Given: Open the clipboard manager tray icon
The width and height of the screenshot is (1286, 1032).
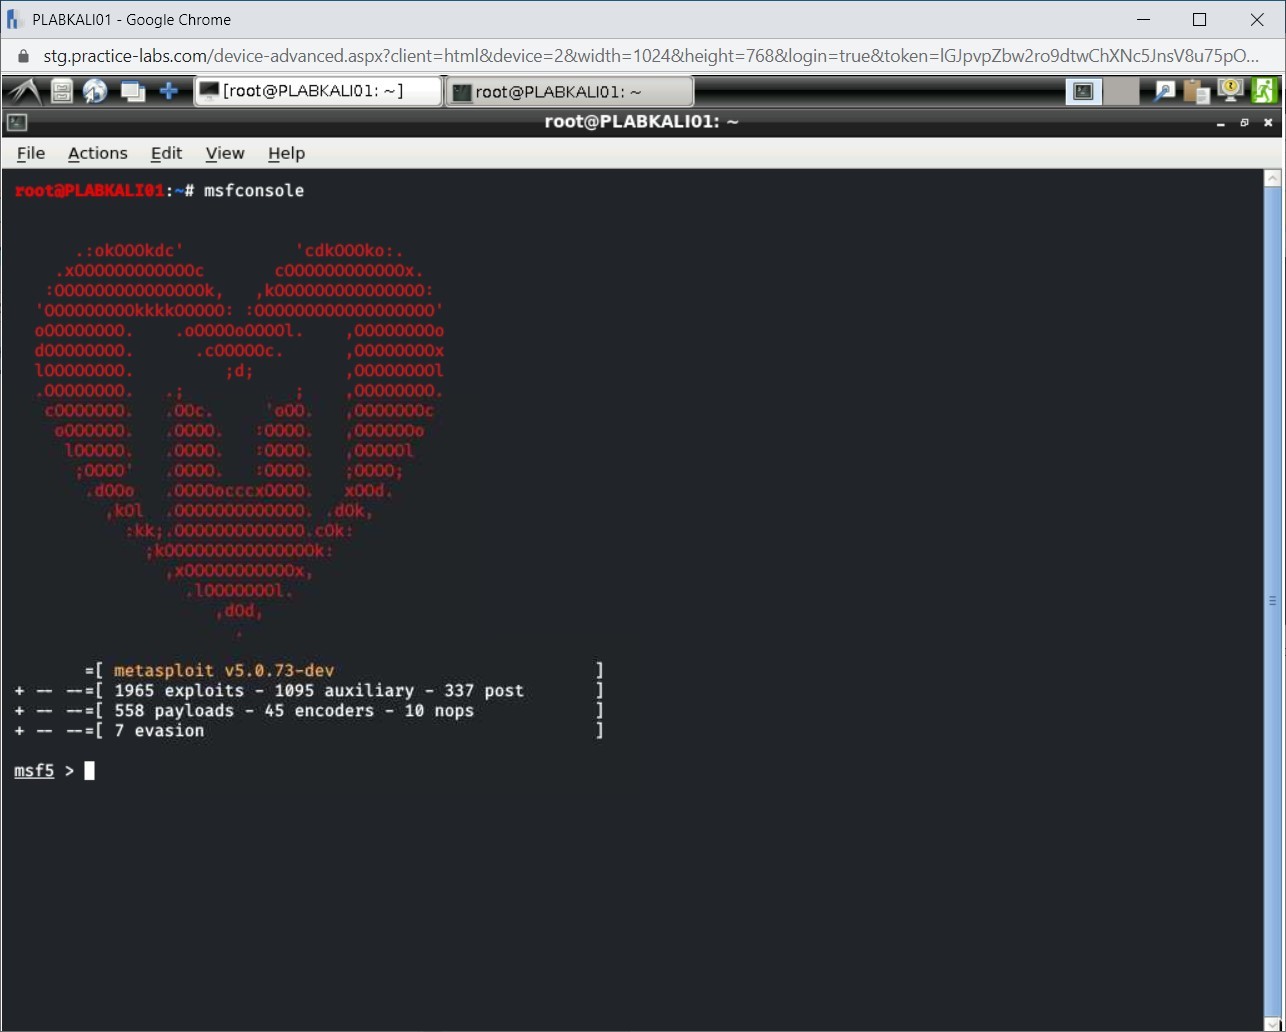Looking at the screenshot, I should (x=1196, y=92).
